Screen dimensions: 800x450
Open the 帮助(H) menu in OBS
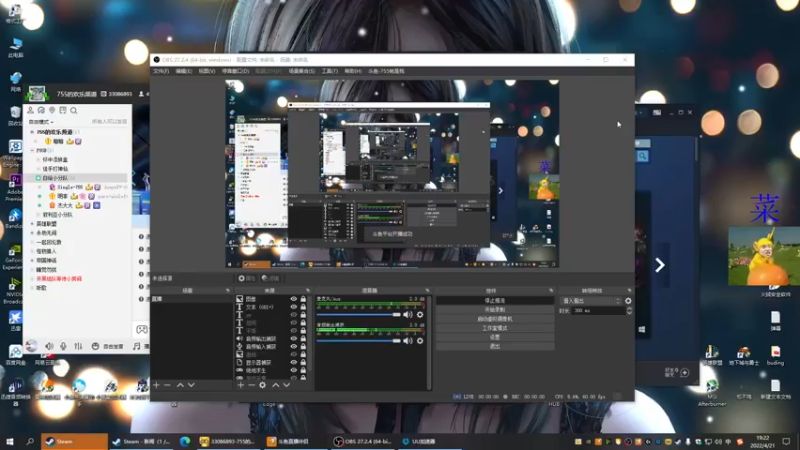point(353,71)
